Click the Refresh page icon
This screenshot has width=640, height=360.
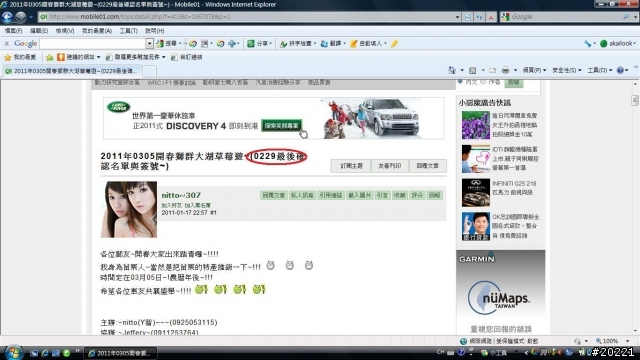tap(479, 17)
